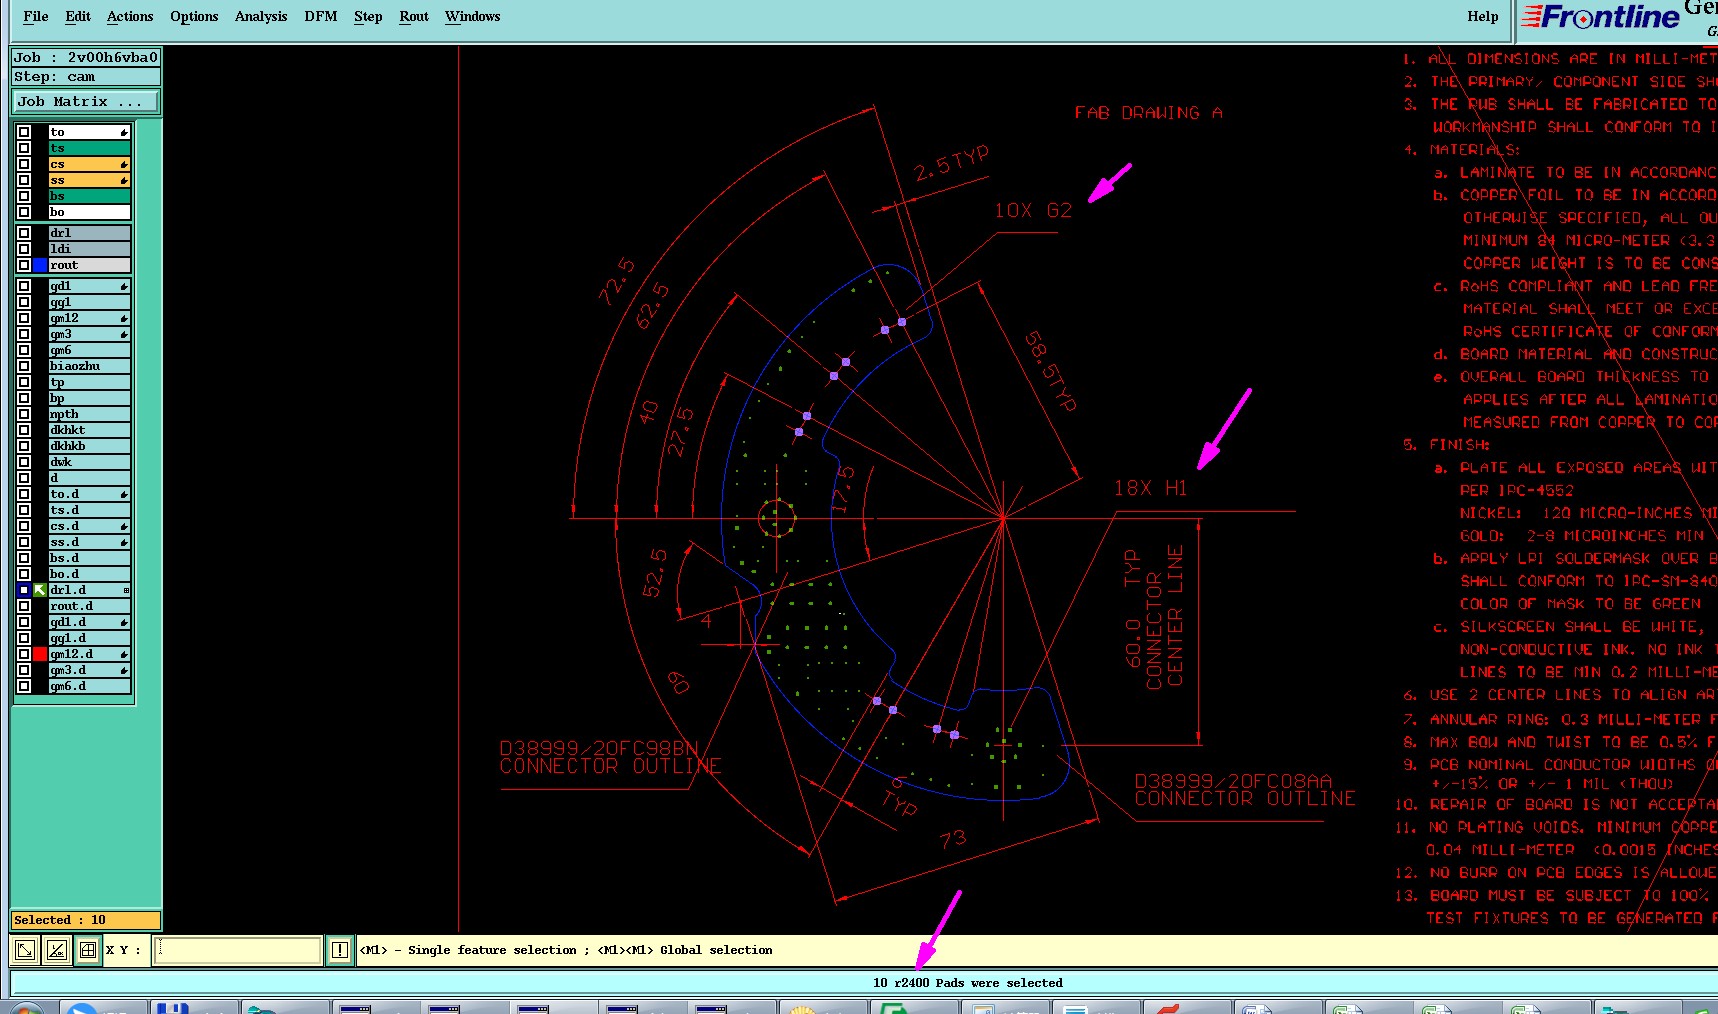Toggle the checkbox for 'dkhkt' layer
Image resolution: width=1718 pixels, height=1014 pixels.
pyautogui.click(x=24, y=430)
